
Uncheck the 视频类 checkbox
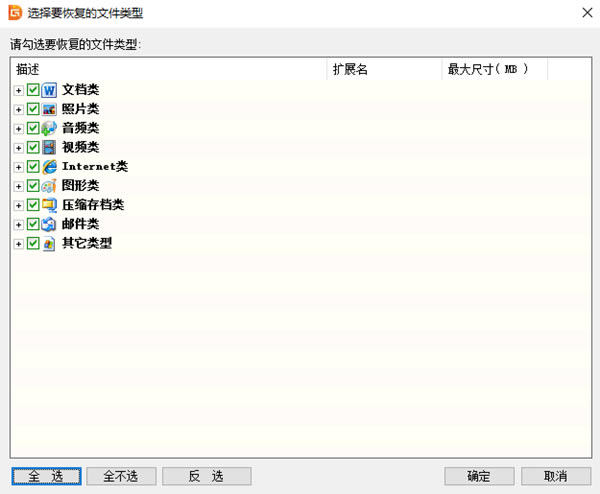point(33,147)
